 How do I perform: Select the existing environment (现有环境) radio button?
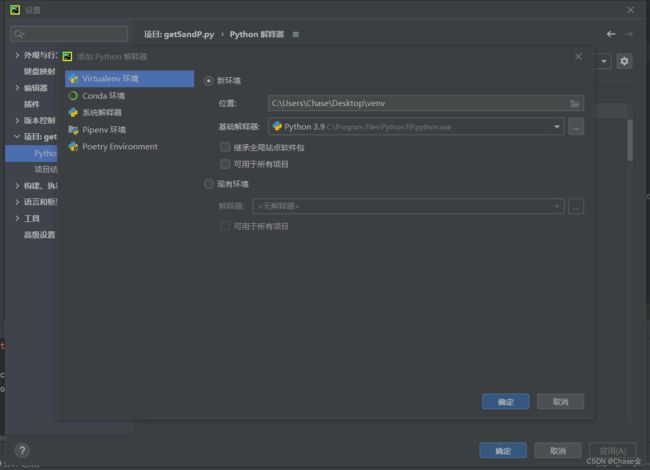point(209,184)
